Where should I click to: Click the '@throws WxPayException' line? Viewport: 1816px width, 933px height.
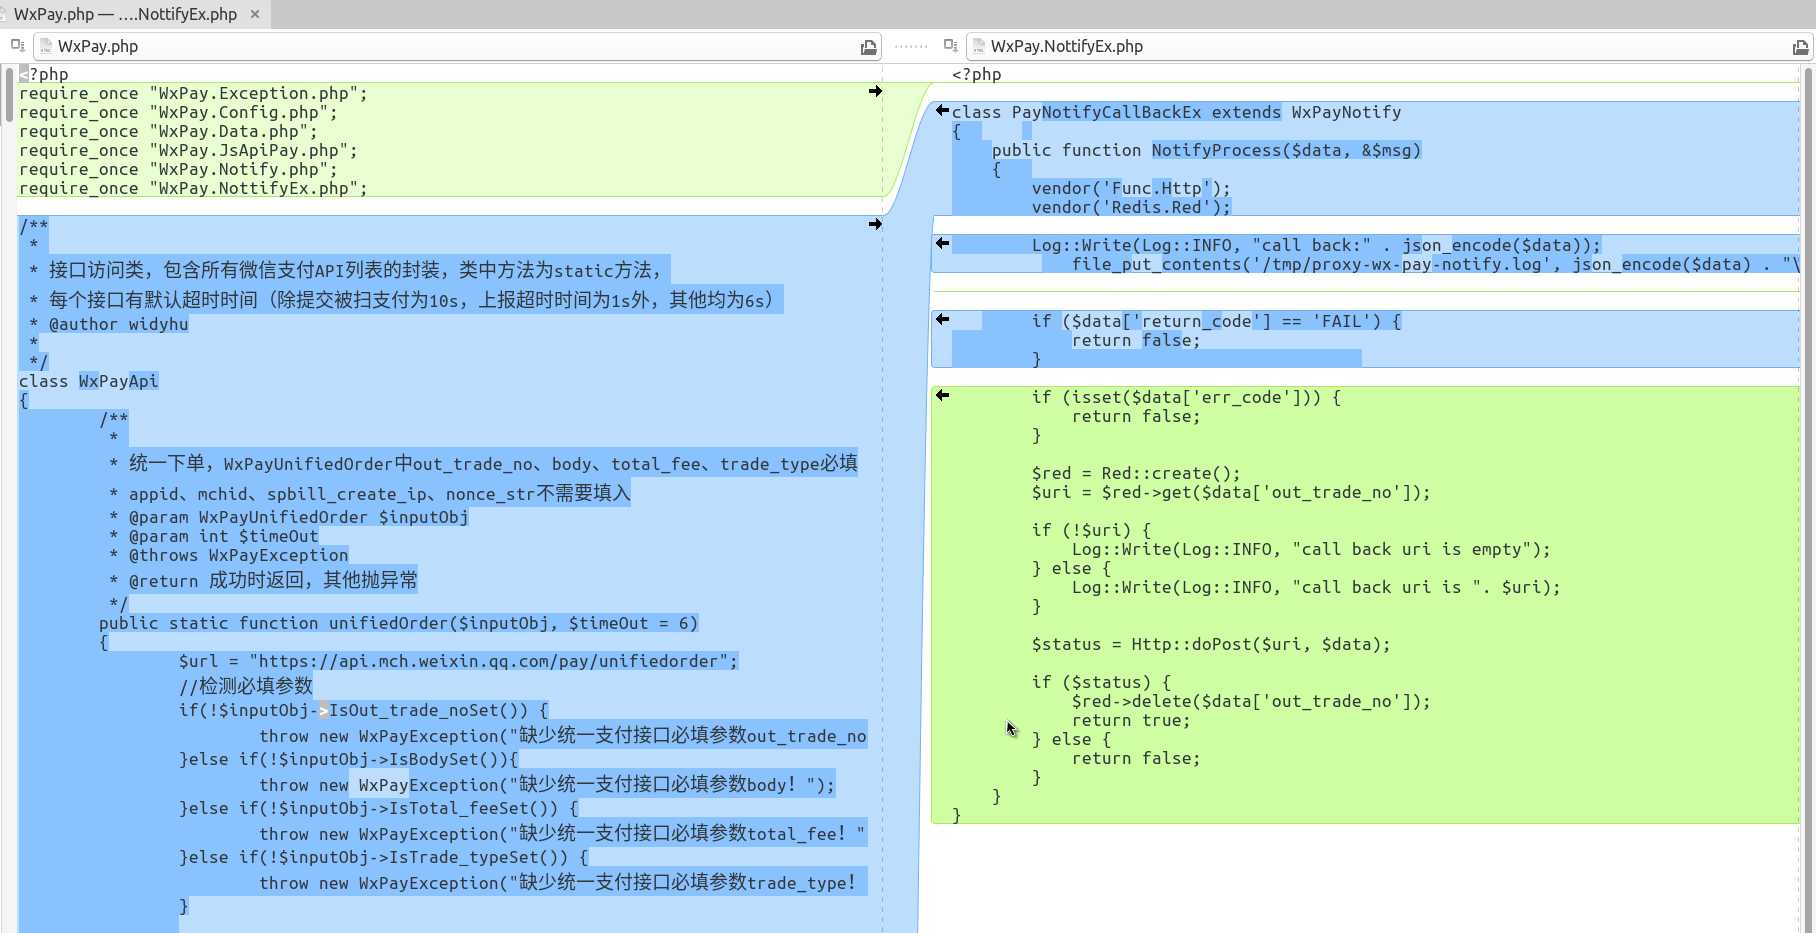[229, 555]
